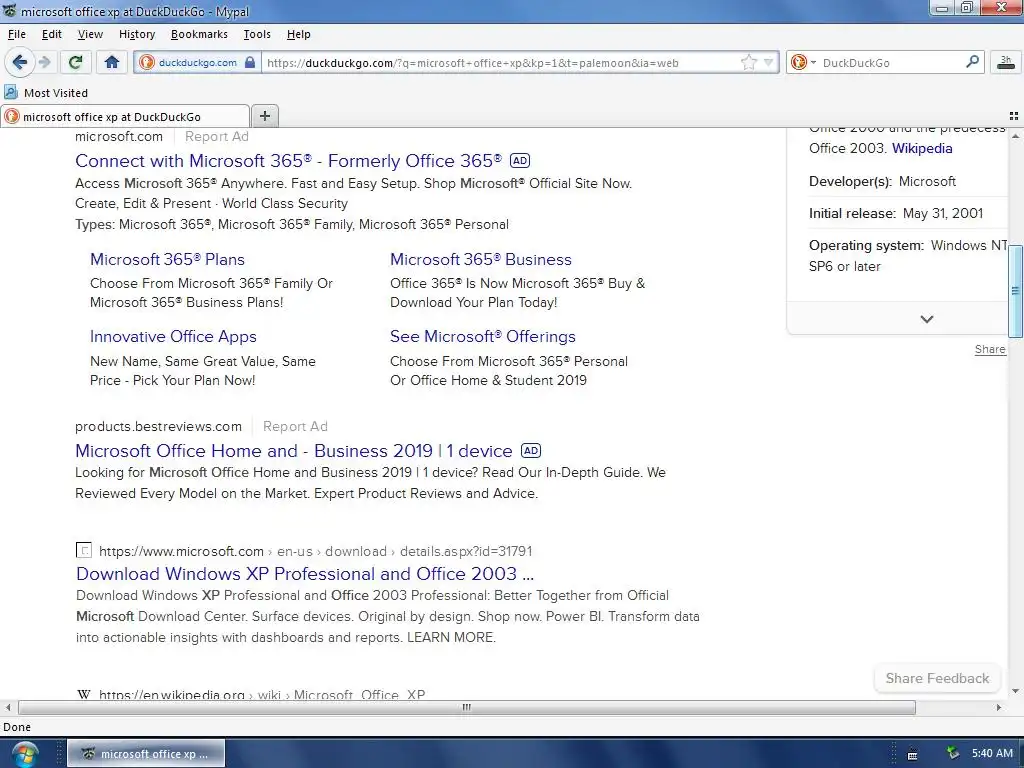
Task: Open the downloads button in toolbar
Action: tap(1006, 62)
